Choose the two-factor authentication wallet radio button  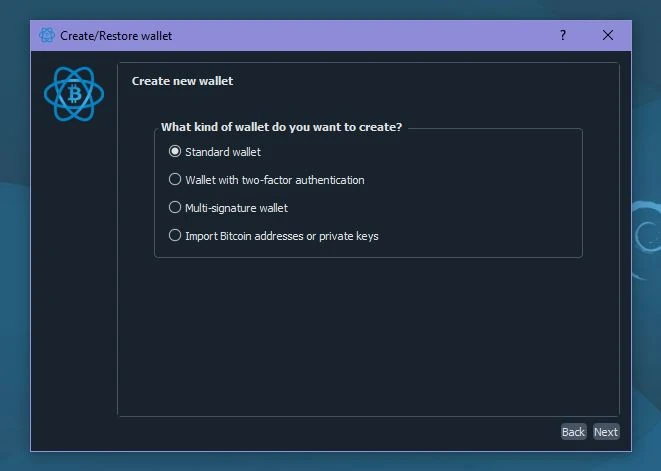click(x=176, y=180)
